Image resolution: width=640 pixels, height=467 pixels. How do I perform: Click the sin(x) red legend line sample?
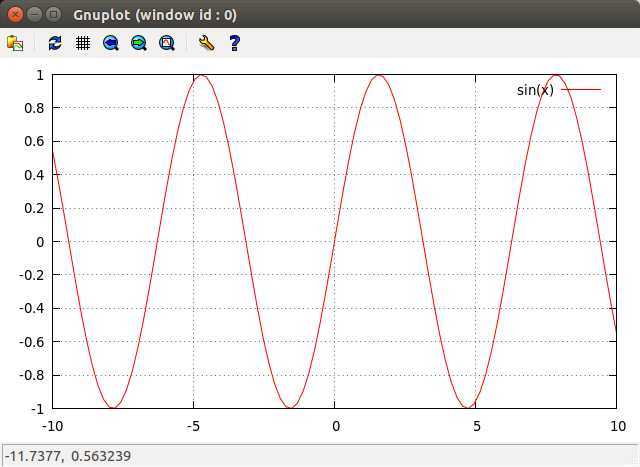(581, 90)
